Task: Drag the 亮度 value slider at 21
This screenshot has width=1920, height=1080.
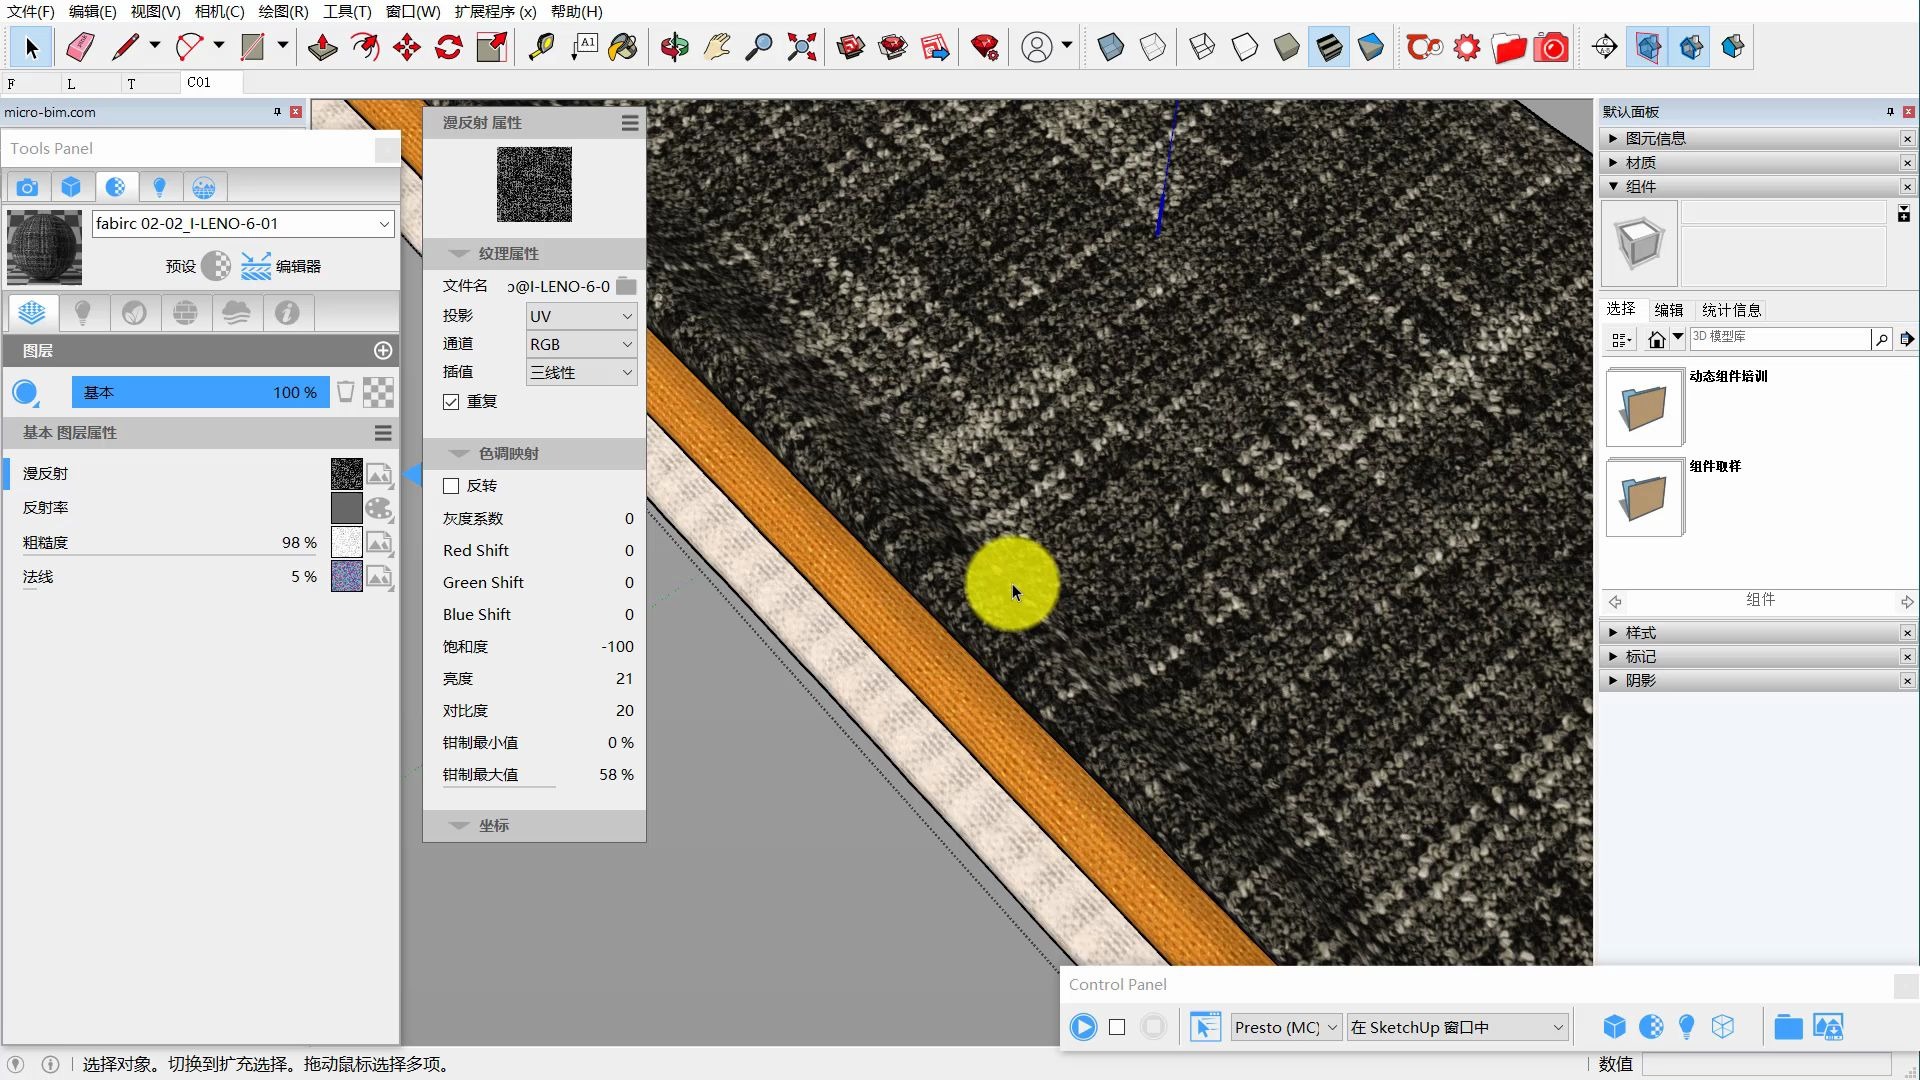Action: (x=625, y=678)
